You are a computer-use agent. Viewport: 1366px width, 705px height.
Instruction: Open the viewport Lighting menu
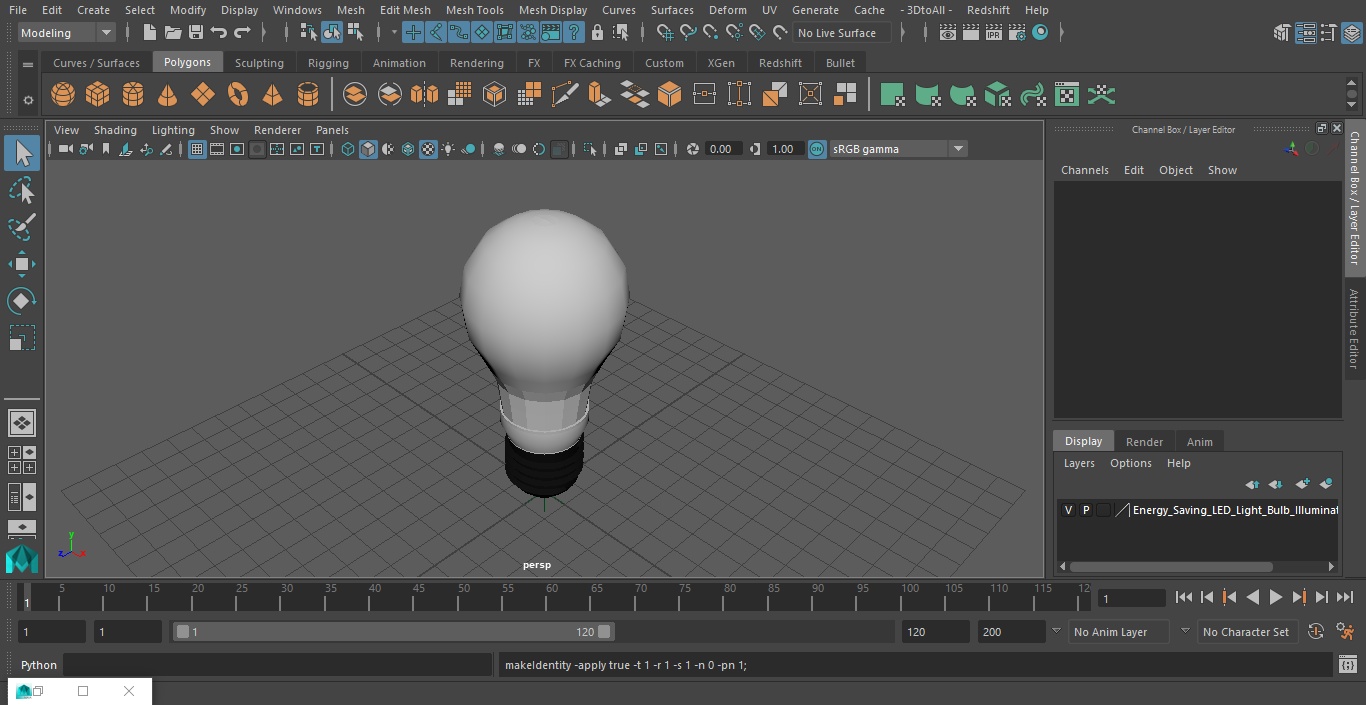pyautogui.click(x=173, y=130)
